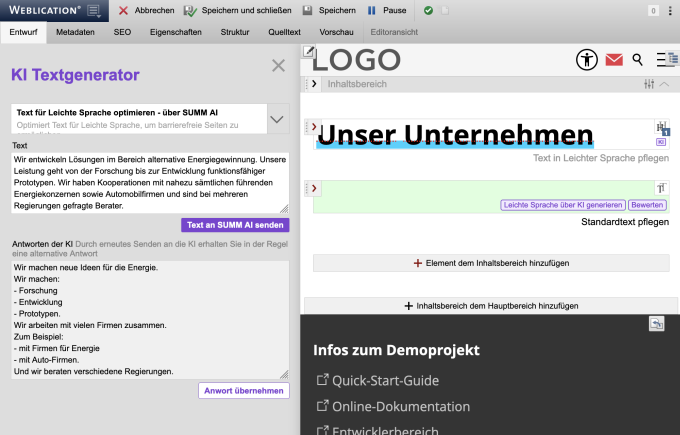Screen dimensions: 680x435
Task: Click the Speichern und schließen disk icon
Action: point(190,10)
